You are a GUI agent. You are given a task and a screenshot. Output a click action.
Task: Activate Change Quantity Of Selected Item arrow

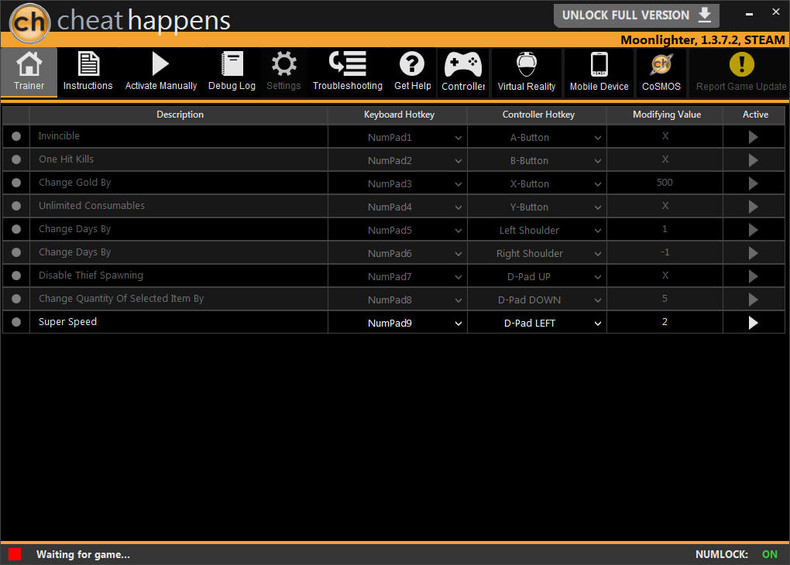tap(753, 299)
